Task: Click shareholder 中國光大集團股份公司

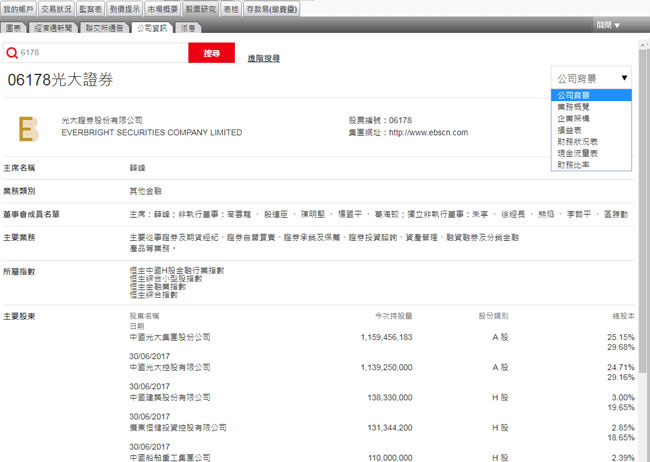Action: coord(170,337)
